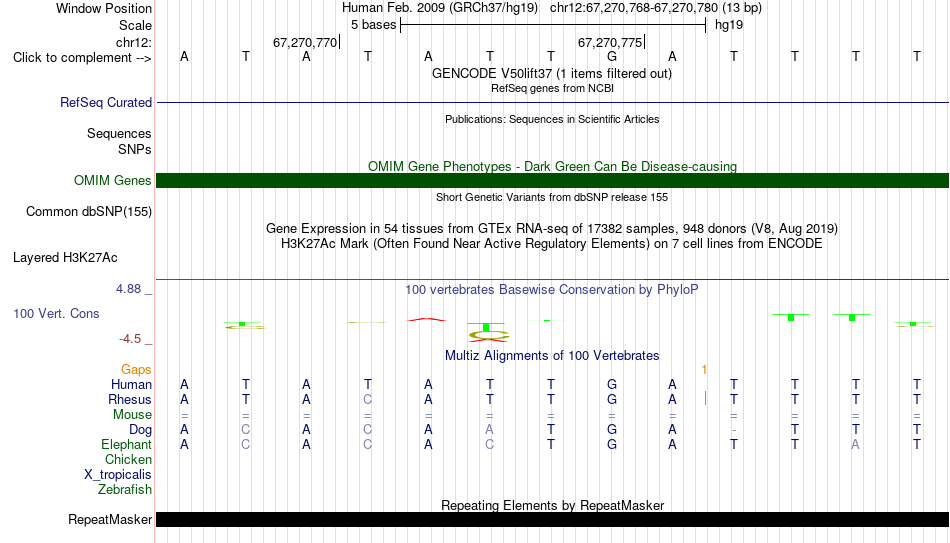
Task: Click the hg19 label beside the scale
Action: pos(729,25)
